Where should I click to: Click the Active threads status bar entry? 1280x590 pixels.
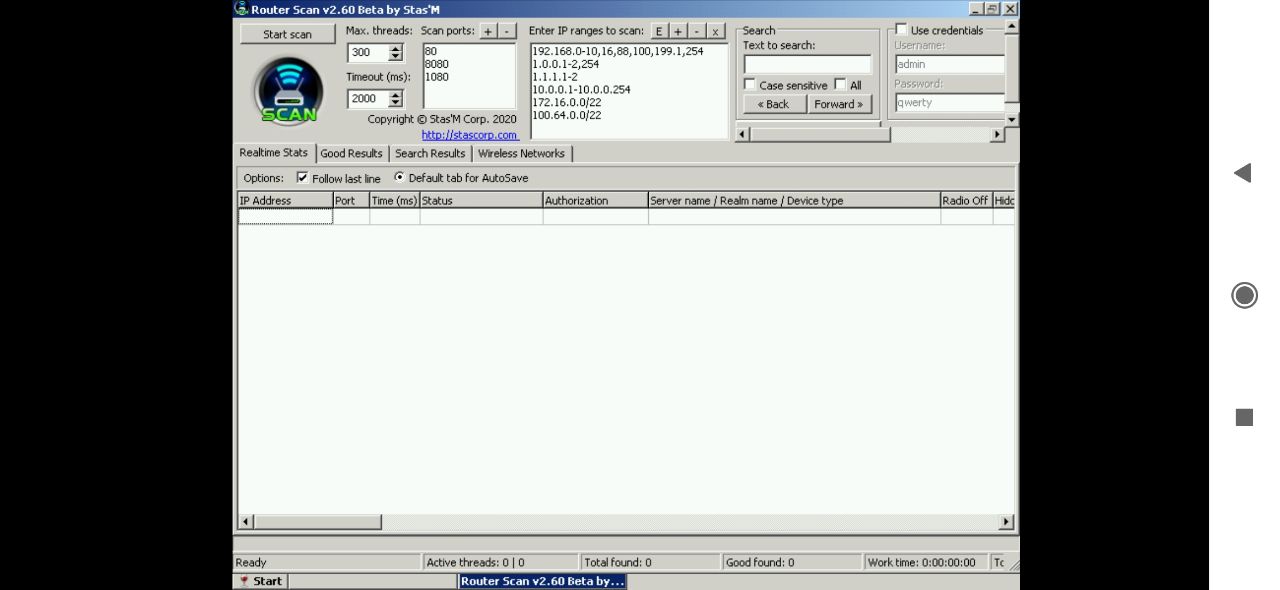pyautogui.click(x=500, y=563)
